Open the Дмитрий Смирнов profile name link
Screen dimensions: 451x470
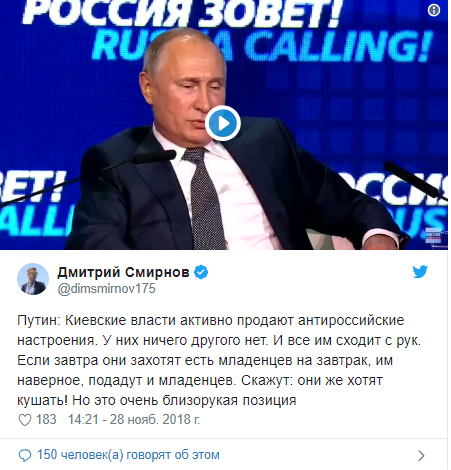[x=123, y=272]
